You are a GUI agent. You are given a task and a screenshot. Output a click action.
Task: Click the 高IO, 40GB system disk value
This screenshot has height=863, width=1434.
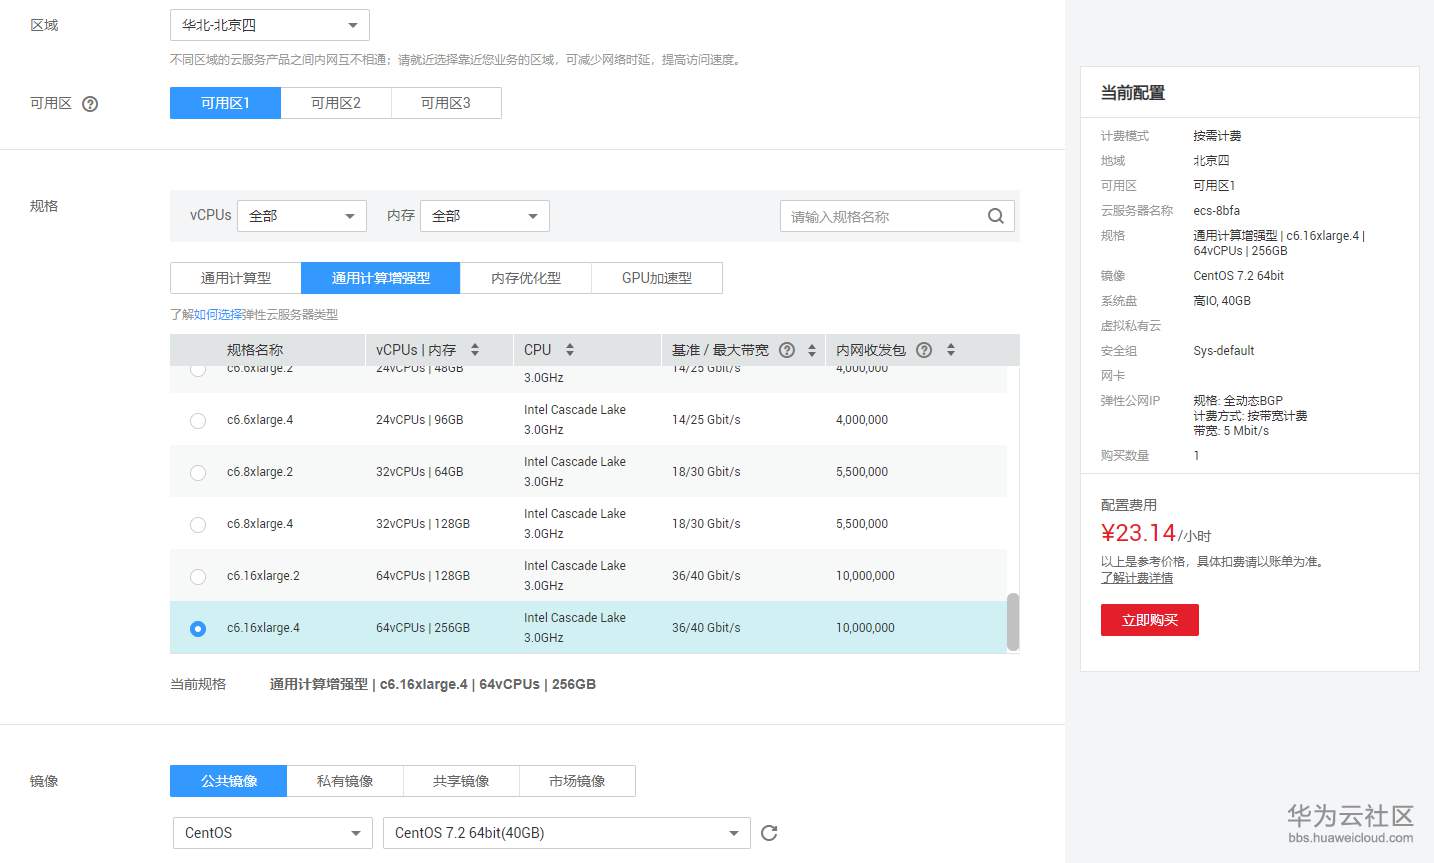(x=1222, y=301)
